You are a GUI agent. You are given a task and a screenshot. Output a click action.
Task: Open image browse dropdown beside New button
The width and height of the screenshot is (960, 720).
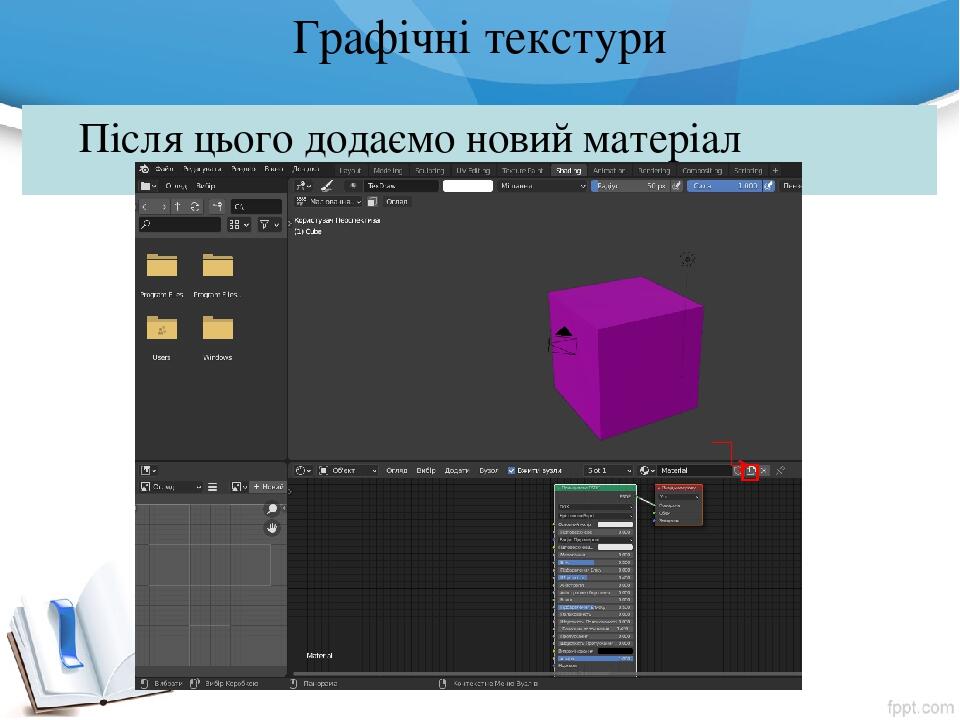238,487
